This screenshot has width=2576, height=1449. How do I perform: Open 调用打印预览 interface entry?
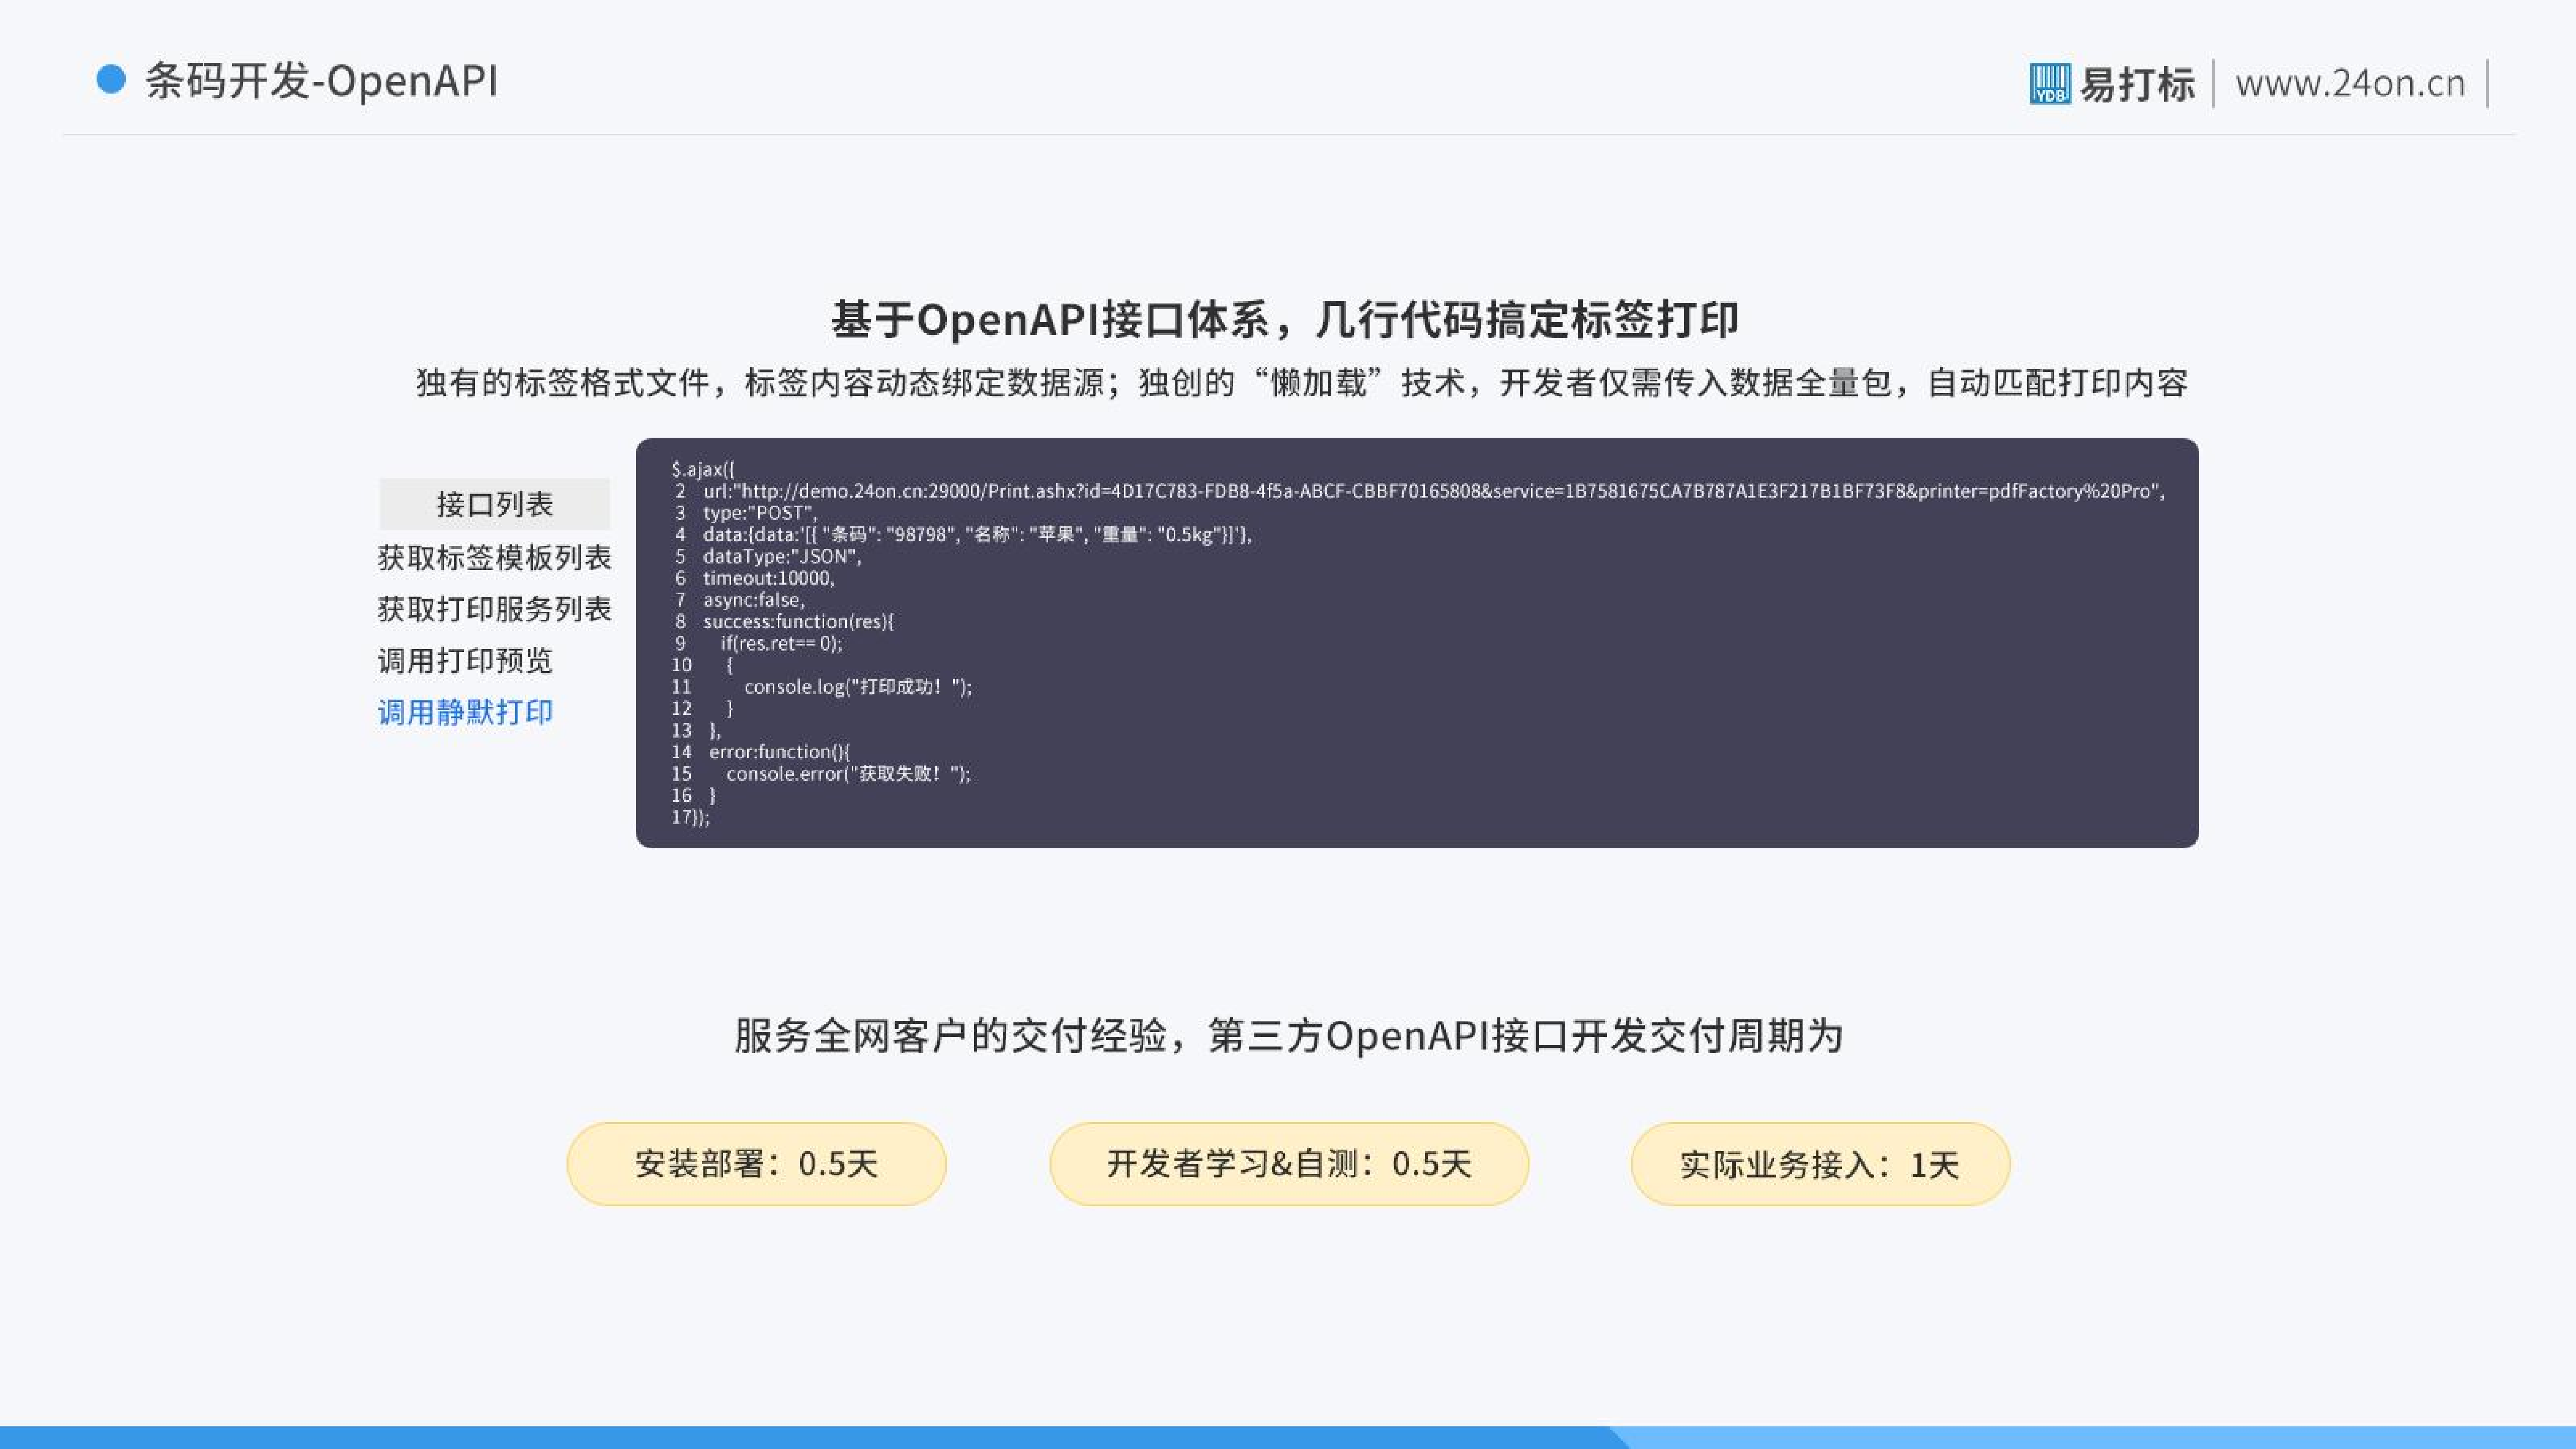[x=466, y=661]
